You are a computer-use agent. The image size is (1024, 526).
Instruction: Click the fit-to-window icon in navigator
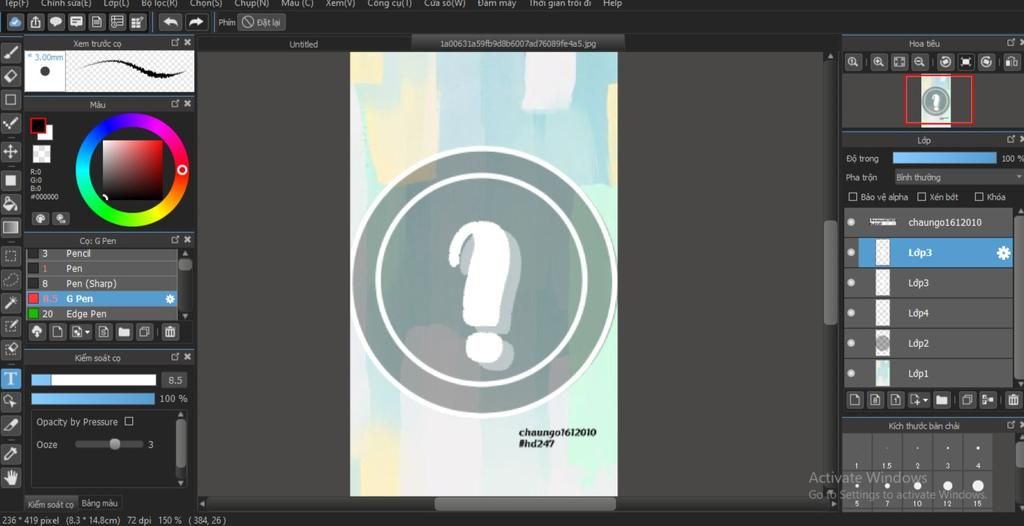[899, 62]
